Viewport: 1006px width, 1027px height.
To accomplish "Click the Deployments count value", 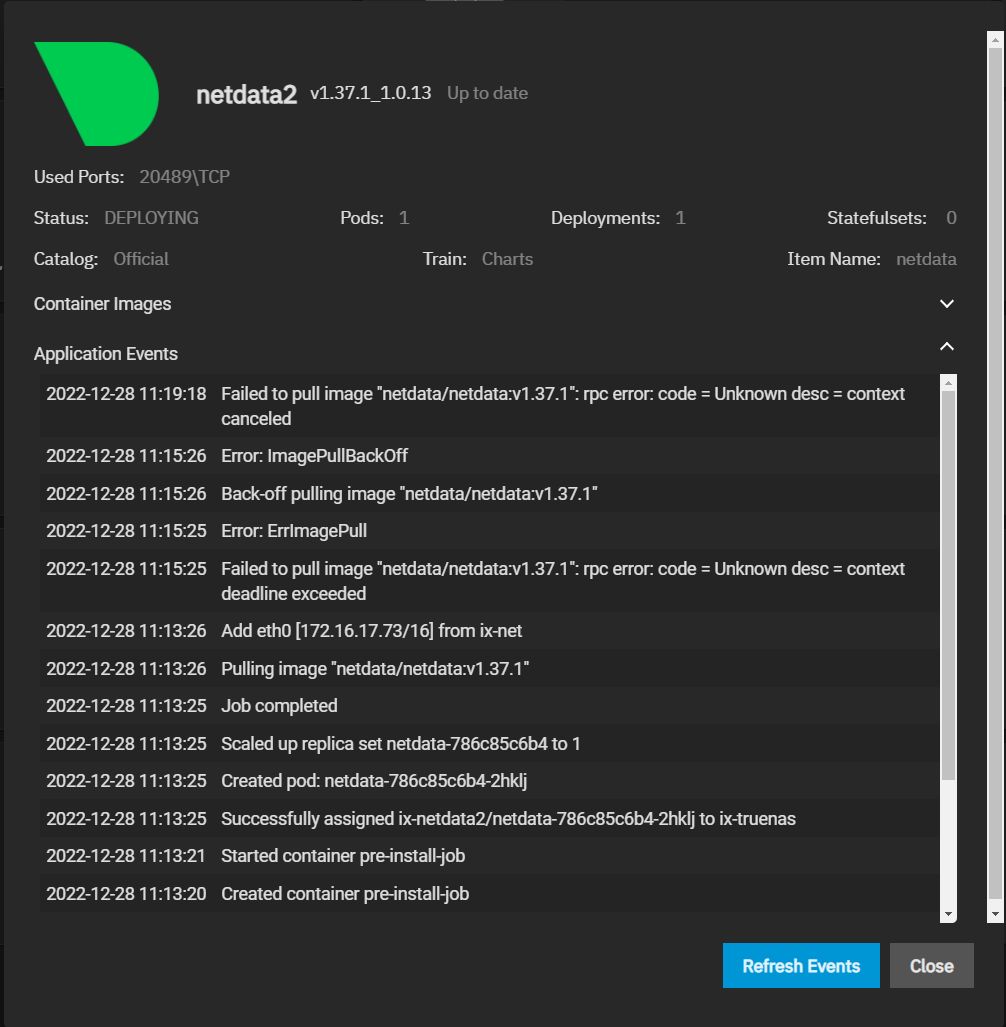I will 680,218.
